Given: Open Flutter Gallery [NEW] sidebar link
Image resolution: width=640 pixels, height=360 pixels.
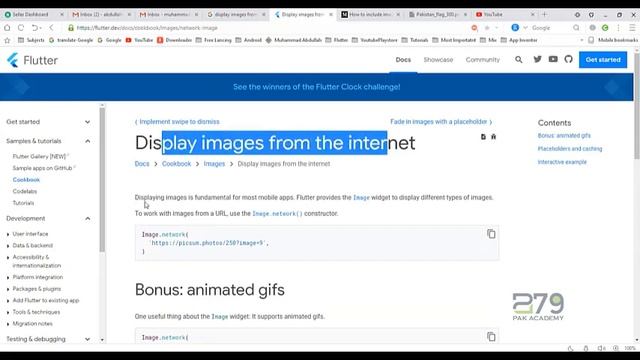Looking at the screenshot, I should 40,156.
